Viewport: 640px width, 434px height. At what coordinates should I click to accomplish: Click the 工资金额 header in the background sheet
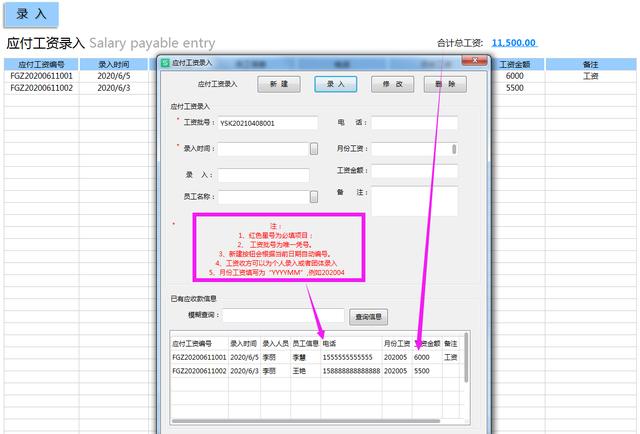(515, 64)
